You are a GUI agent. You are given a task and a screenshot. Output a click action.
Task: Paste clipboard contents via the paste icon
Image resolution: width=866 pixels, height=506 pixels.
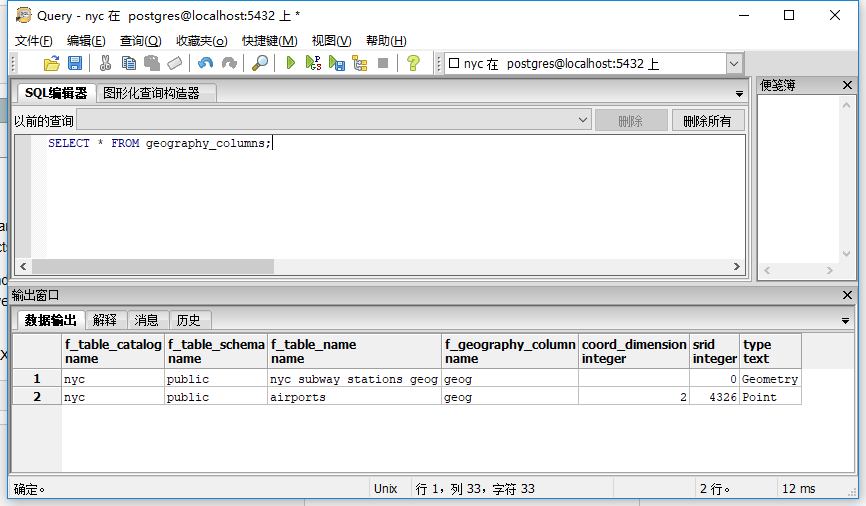[152, 64]
